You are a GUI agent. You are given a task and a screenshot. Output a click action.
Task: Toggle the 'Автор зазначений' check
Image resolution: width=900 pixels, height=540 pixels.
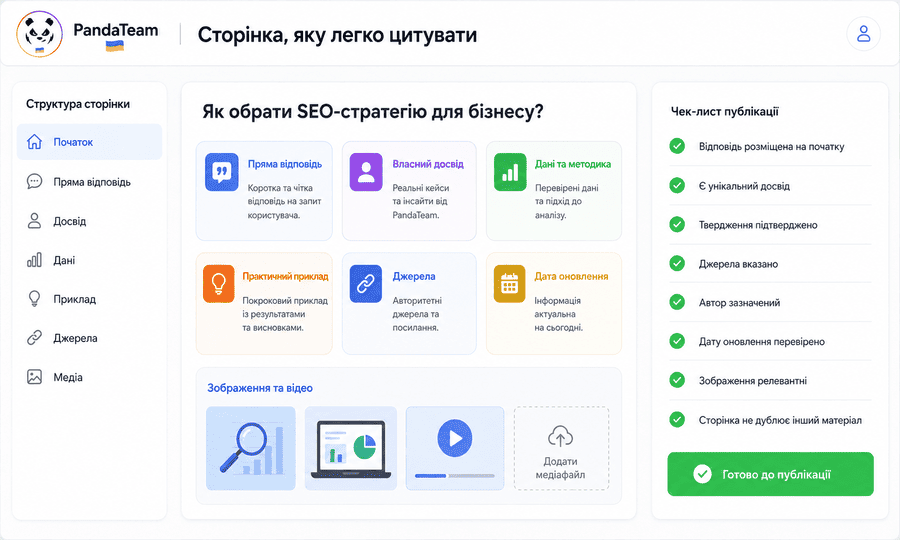677,302
